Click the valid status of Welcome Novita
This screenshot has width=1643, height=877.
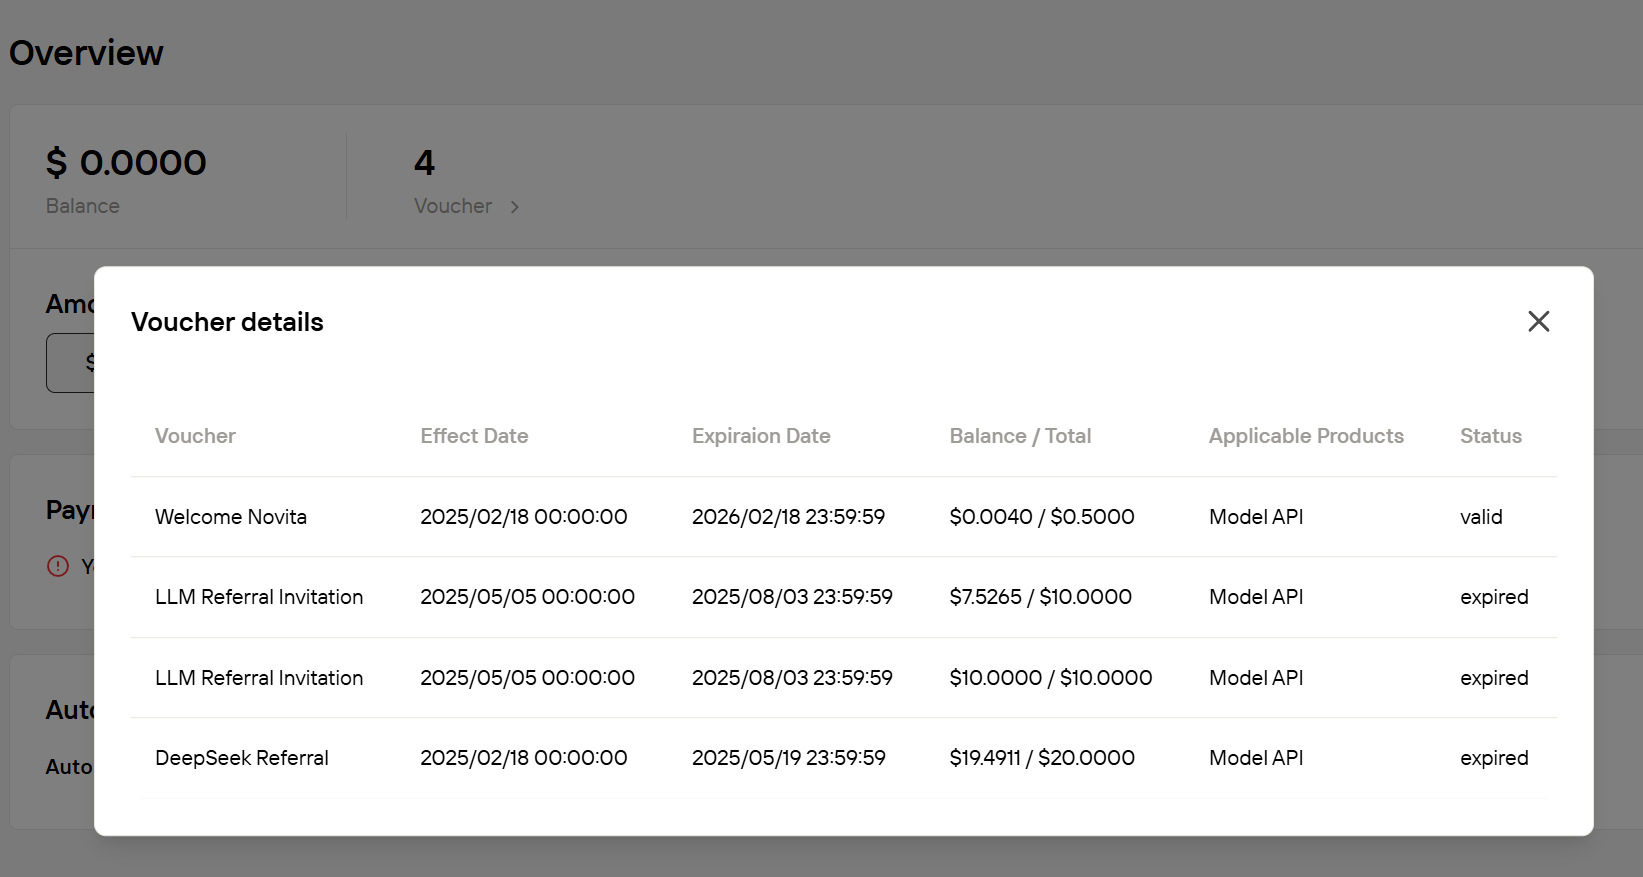1481,517
